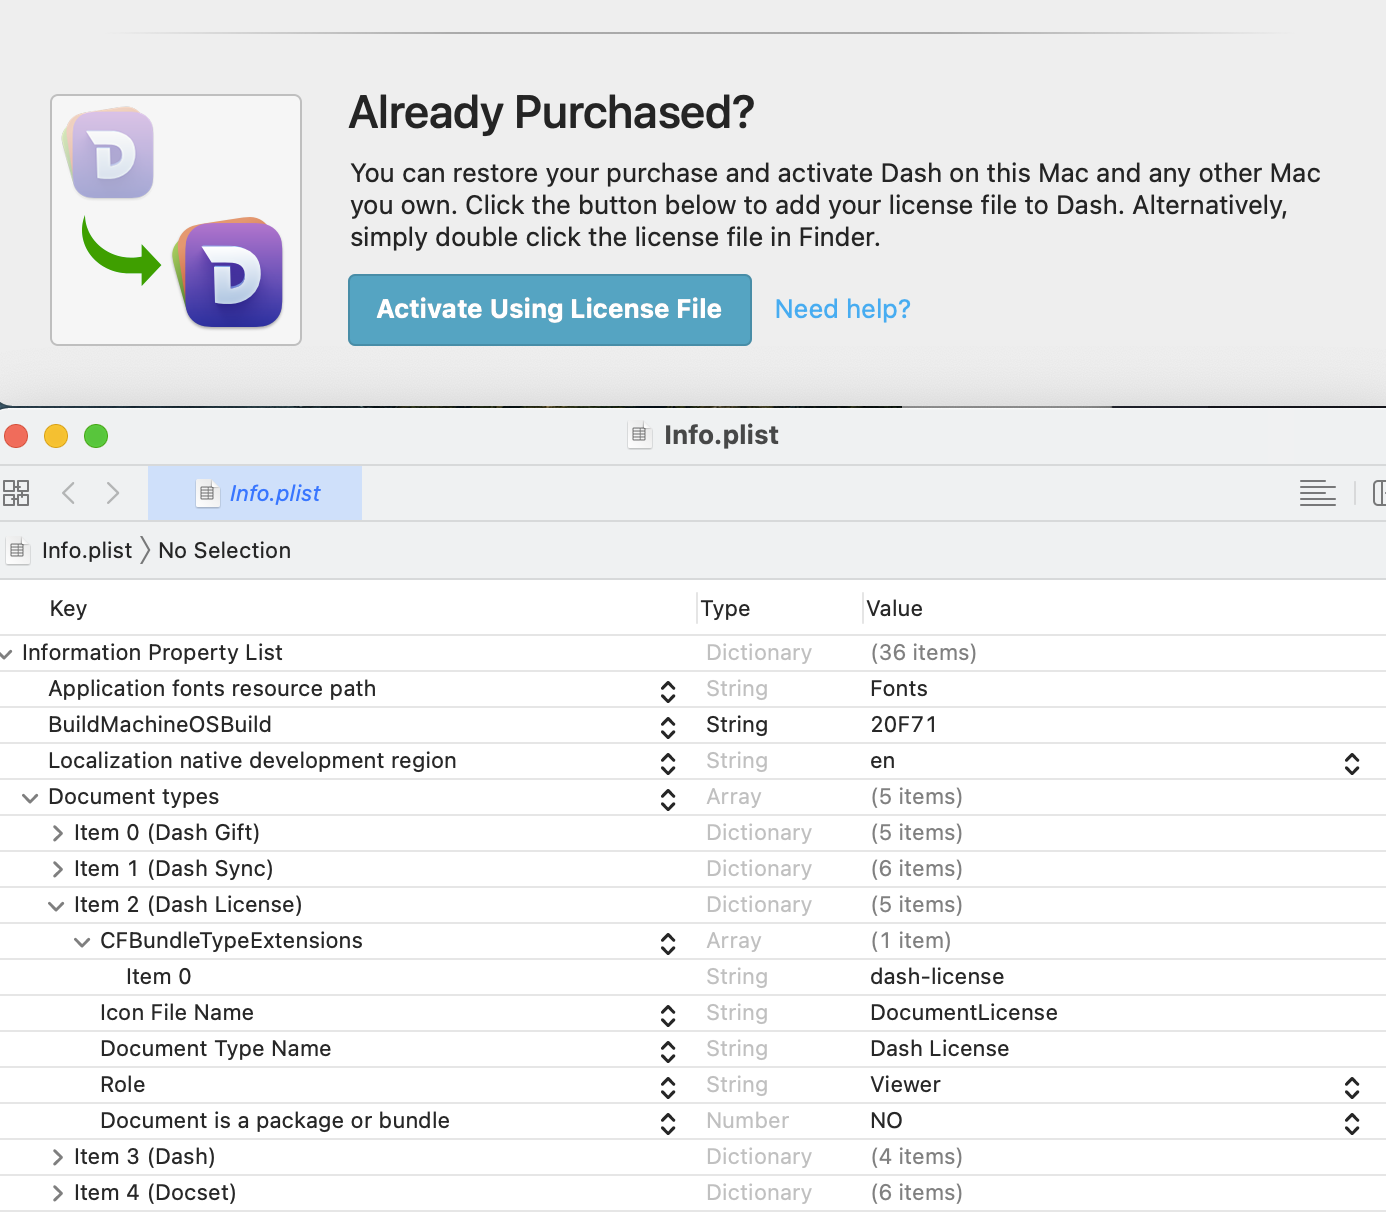
Task: Click the add editor split icon
Action: coord(1378,493)
